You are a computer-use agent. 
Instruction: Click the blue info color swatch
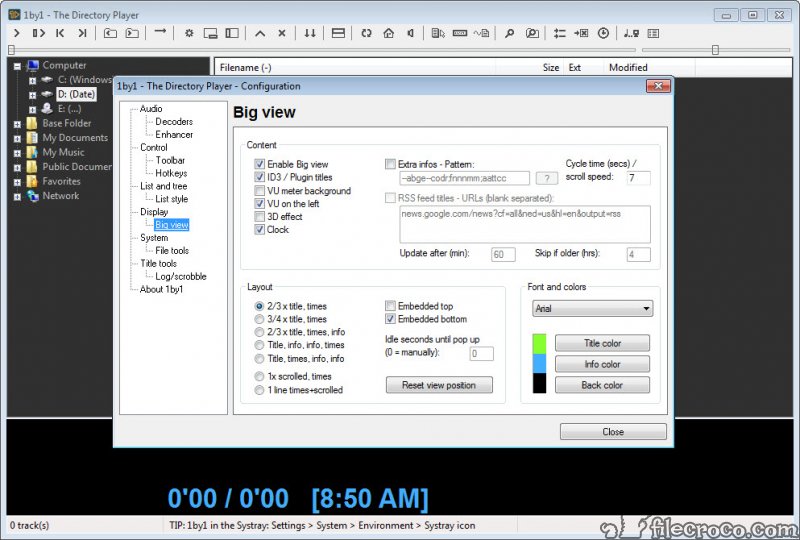pos(539,363)
